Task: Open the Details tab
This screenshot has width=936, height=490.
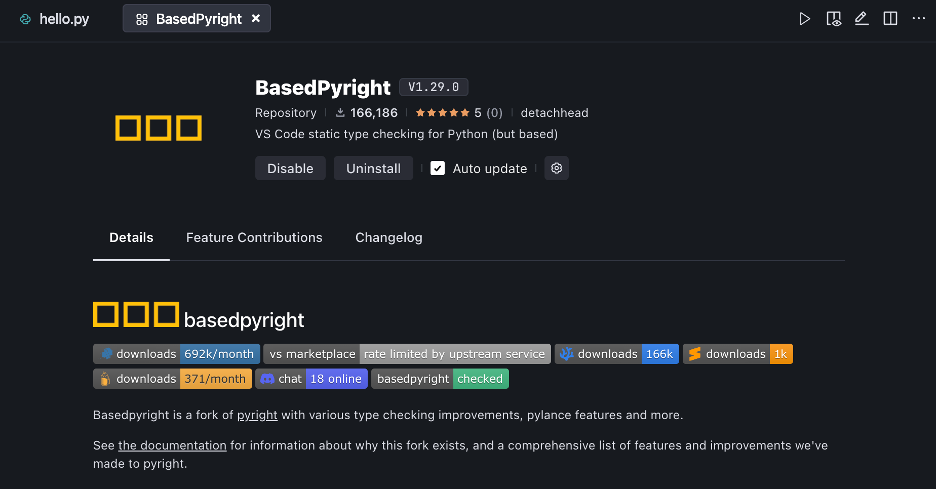Action: (131, 238)
